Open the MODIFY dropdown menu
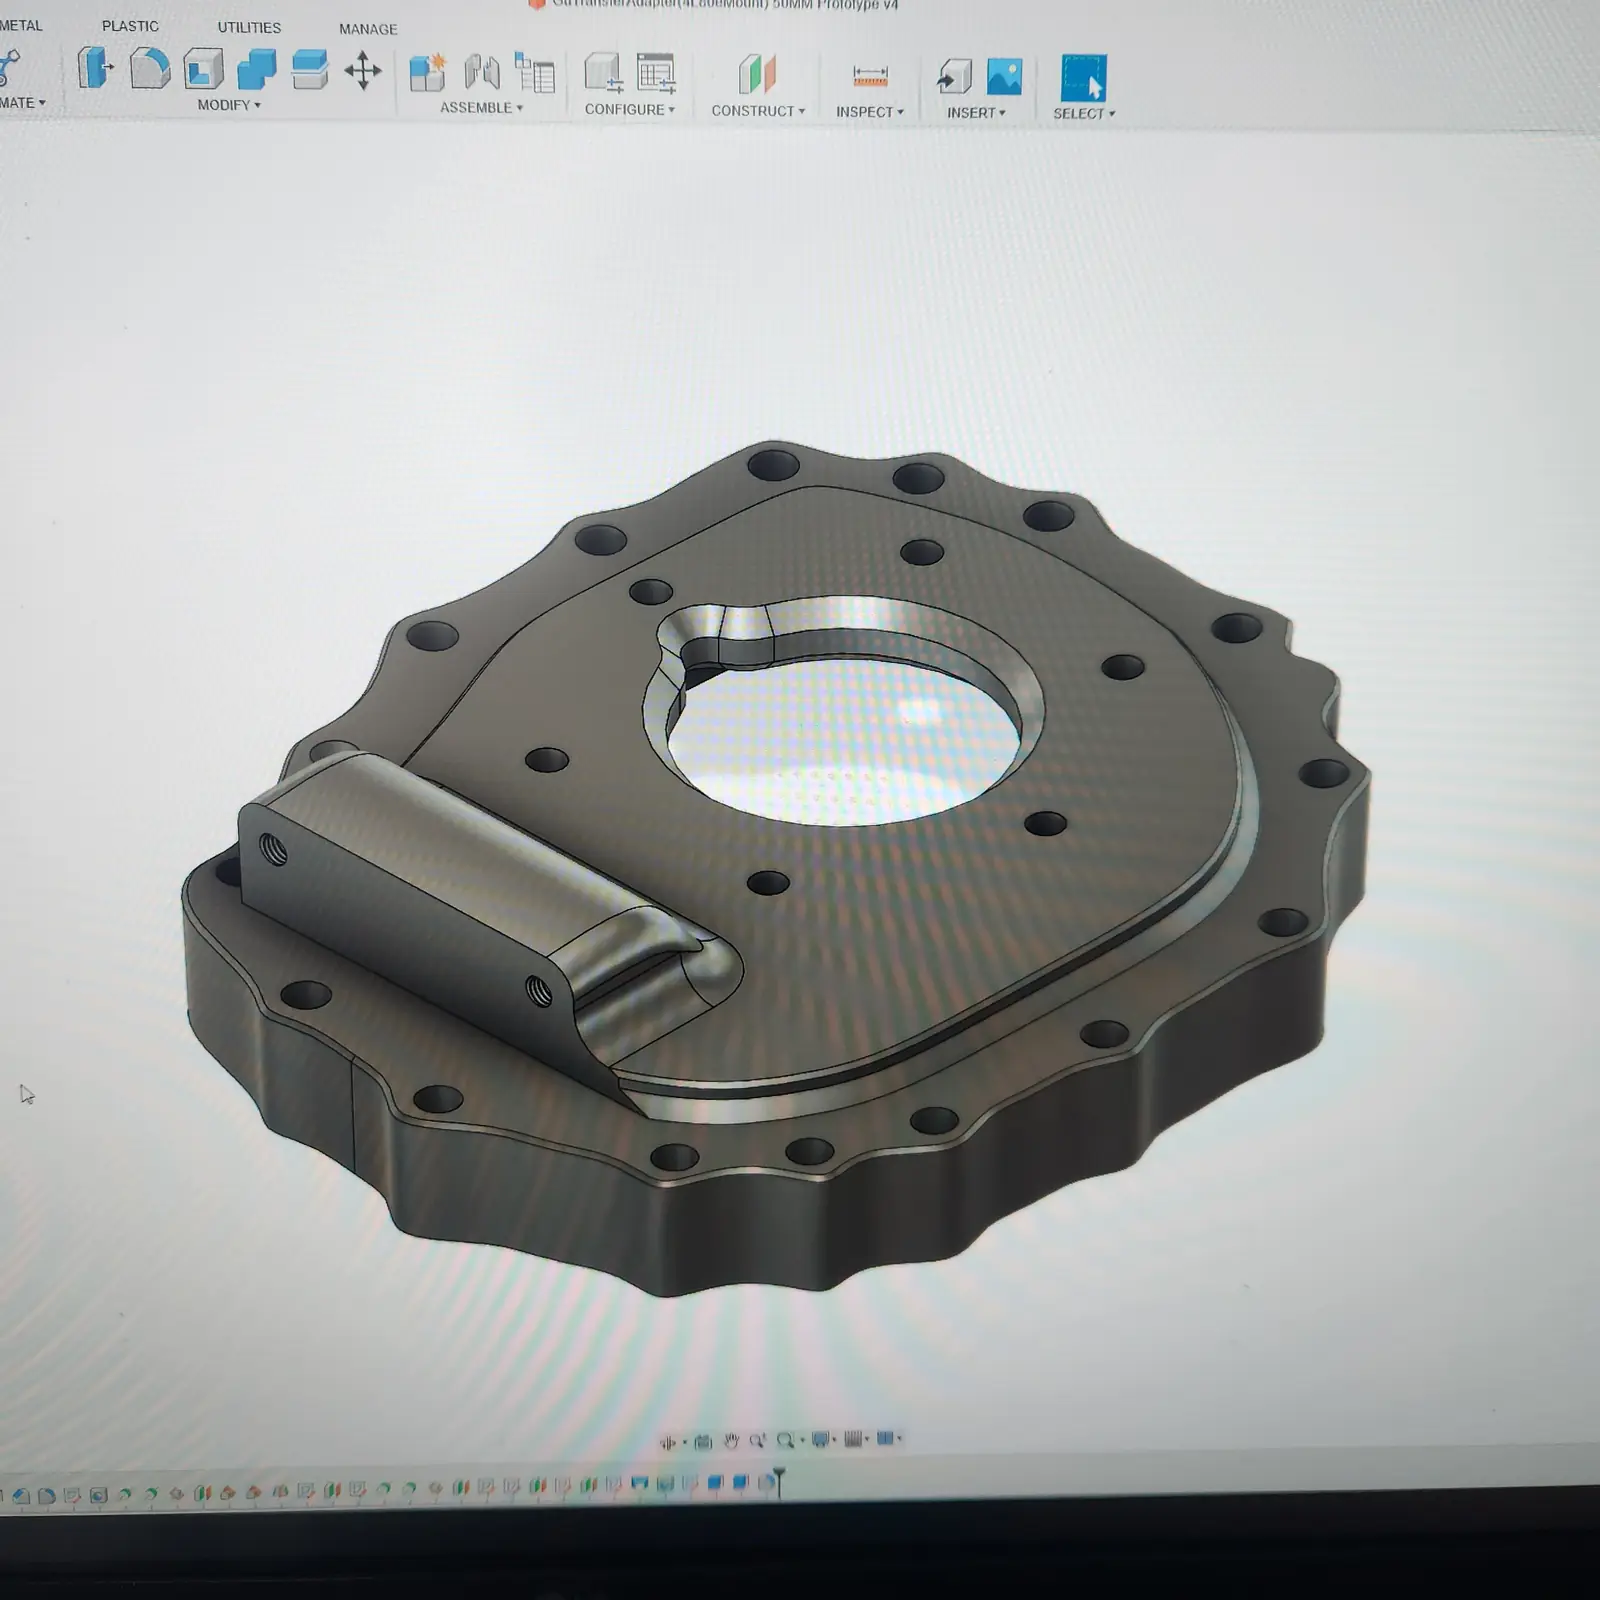Image resolution: width=1600 pixels, height=1600 pixels. 229,105
